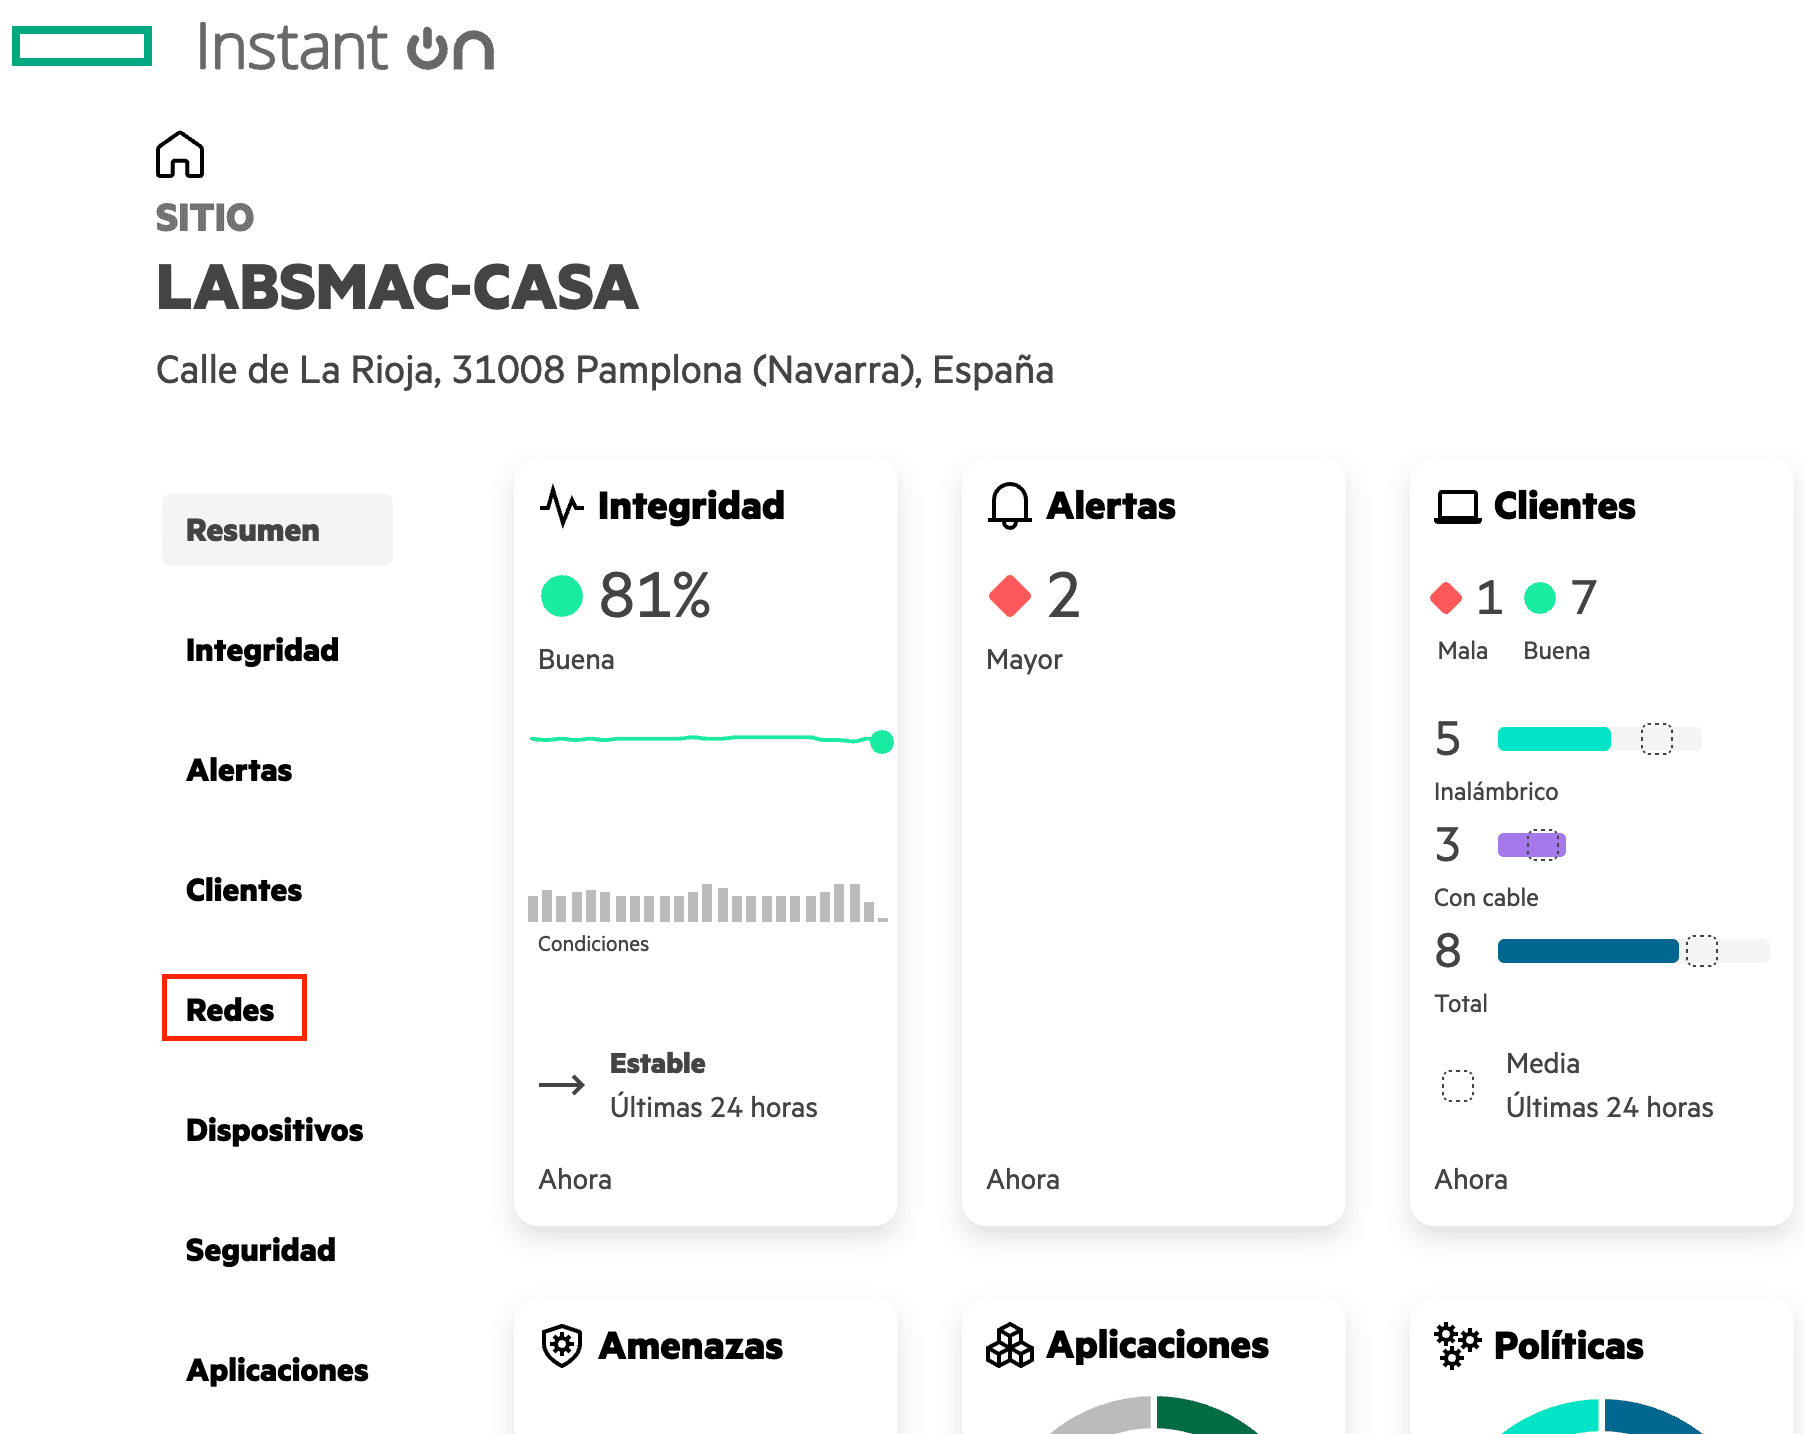
Task: Click the Amenazas shield icon
Action: coord(561,1346)
